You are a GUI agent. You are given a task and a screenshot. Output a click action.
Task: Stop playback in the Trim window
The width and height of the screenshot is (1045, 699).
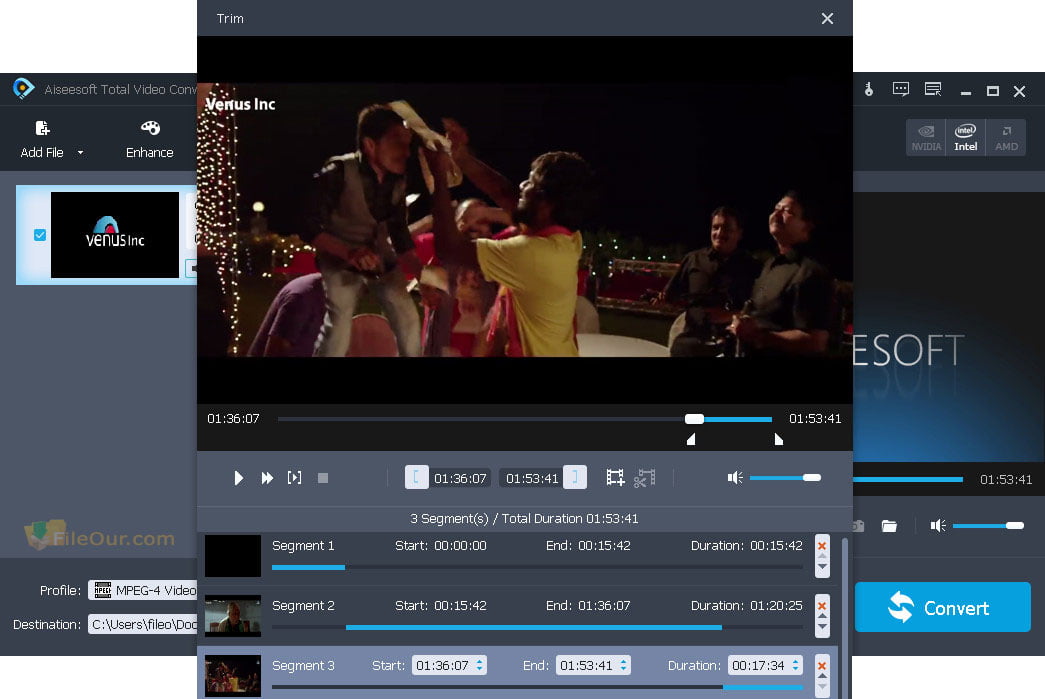pos(323,478)
